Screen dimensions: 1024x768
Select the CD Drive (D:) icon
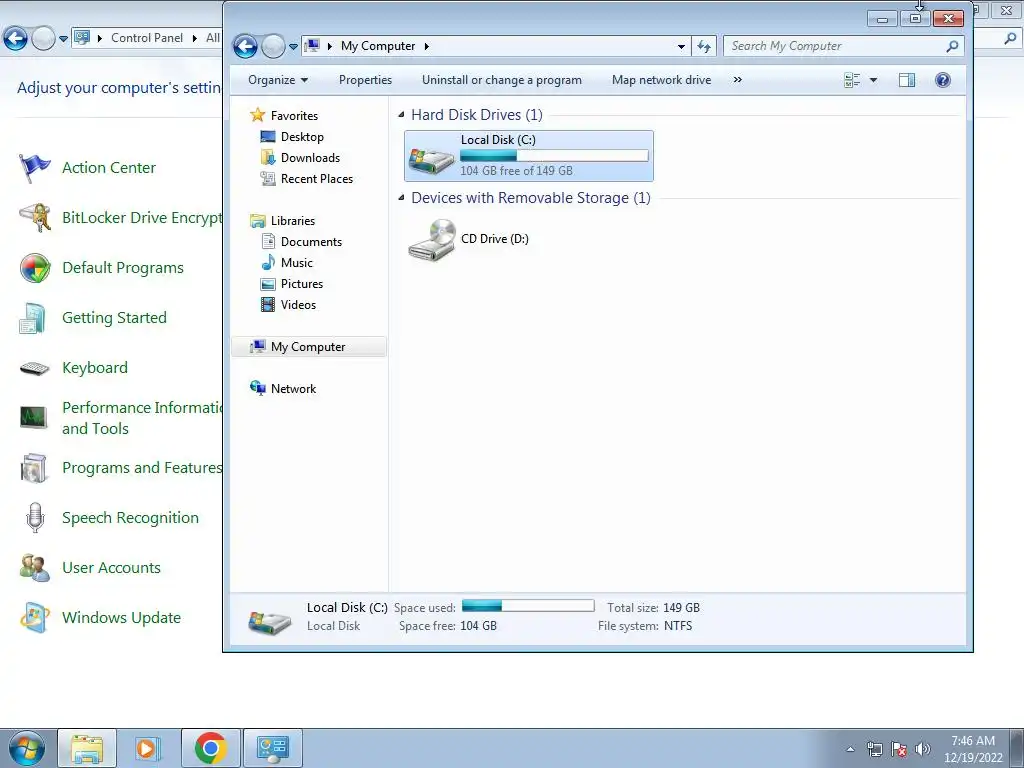(431, 240)
